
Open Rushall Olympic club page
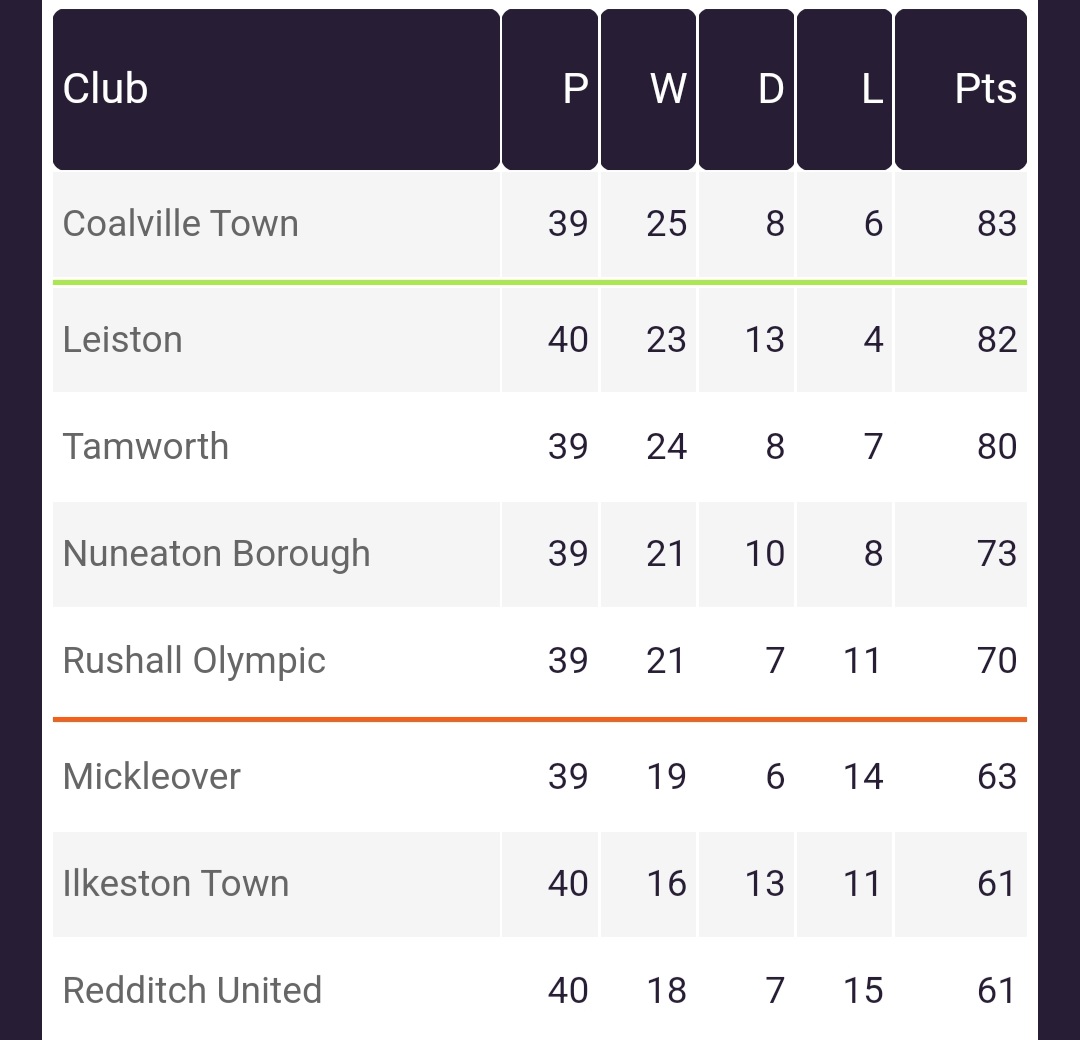click(194, 661)
